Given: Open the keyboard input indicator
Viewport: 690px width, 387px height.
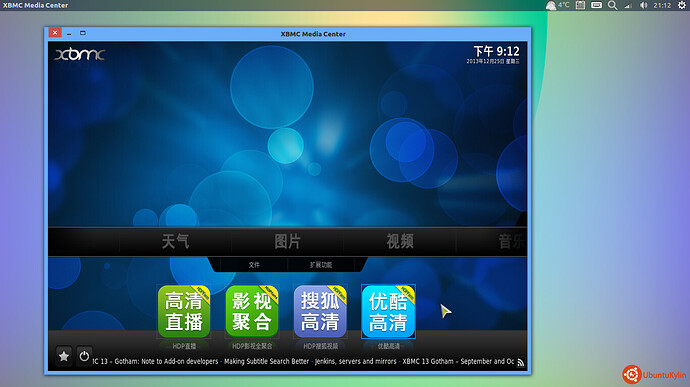Looking at the screenshot, I should pos(596,5).
